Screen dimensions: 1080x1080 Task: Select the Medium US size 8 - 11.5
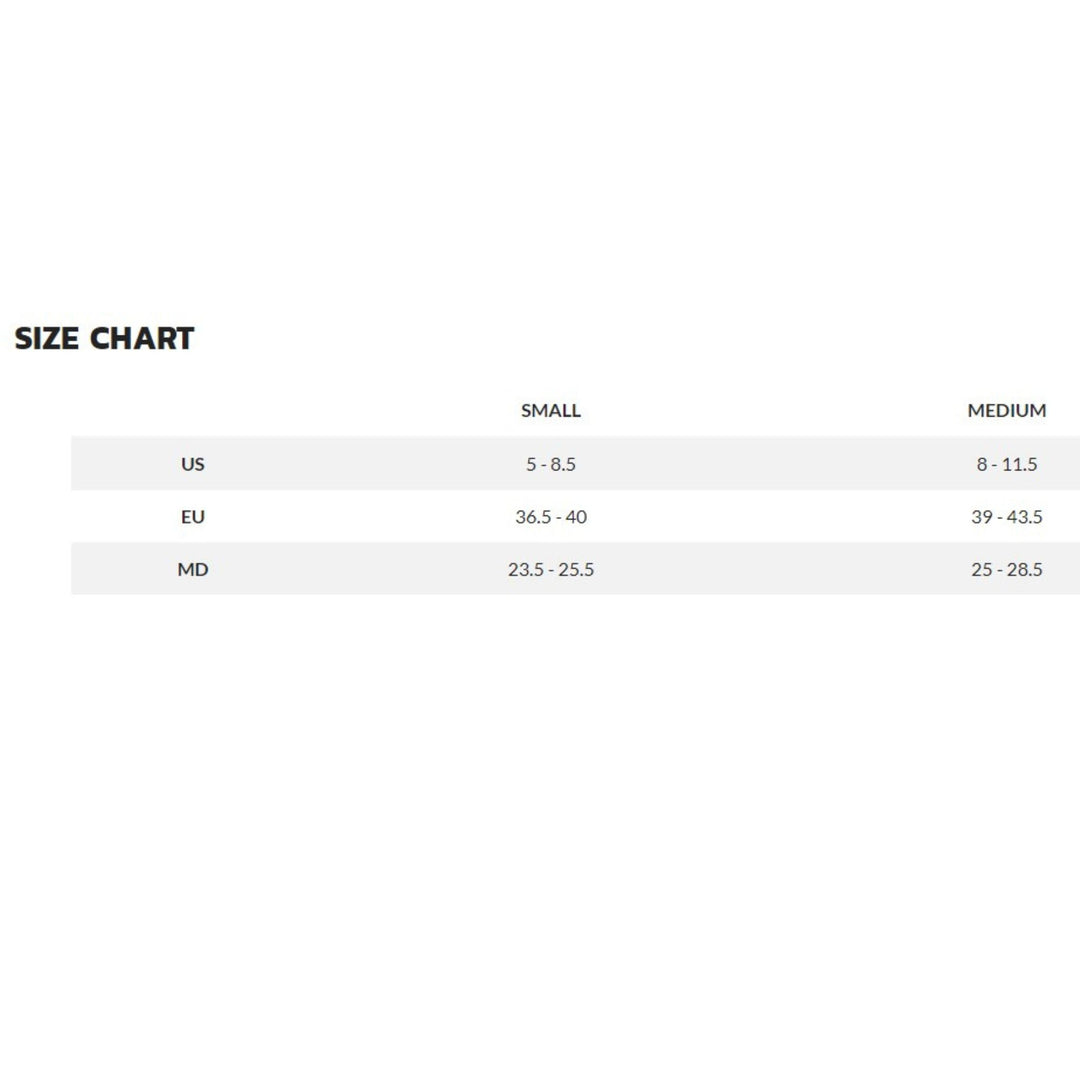point(1007,464)
